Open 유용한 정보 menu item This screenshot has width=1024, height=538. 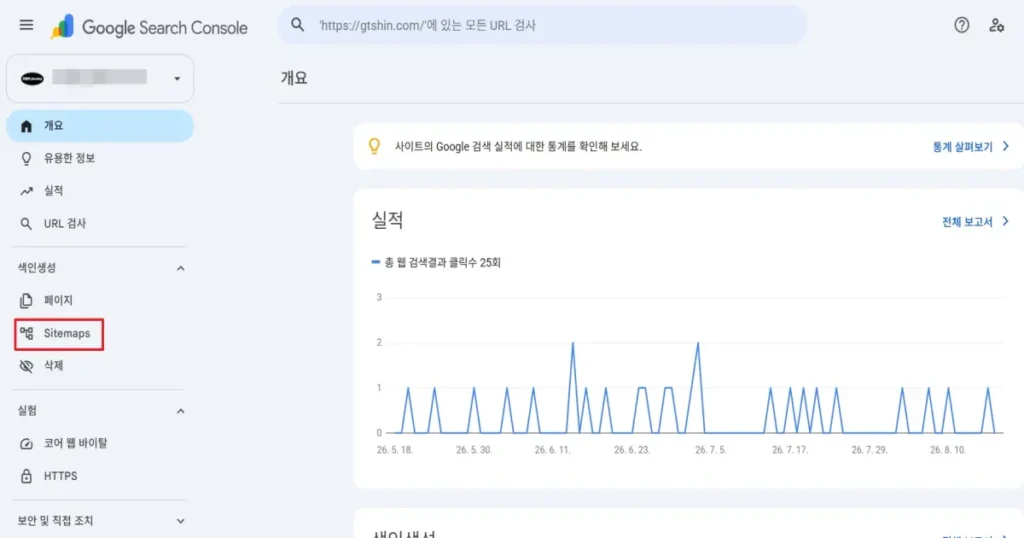(100, 159)
